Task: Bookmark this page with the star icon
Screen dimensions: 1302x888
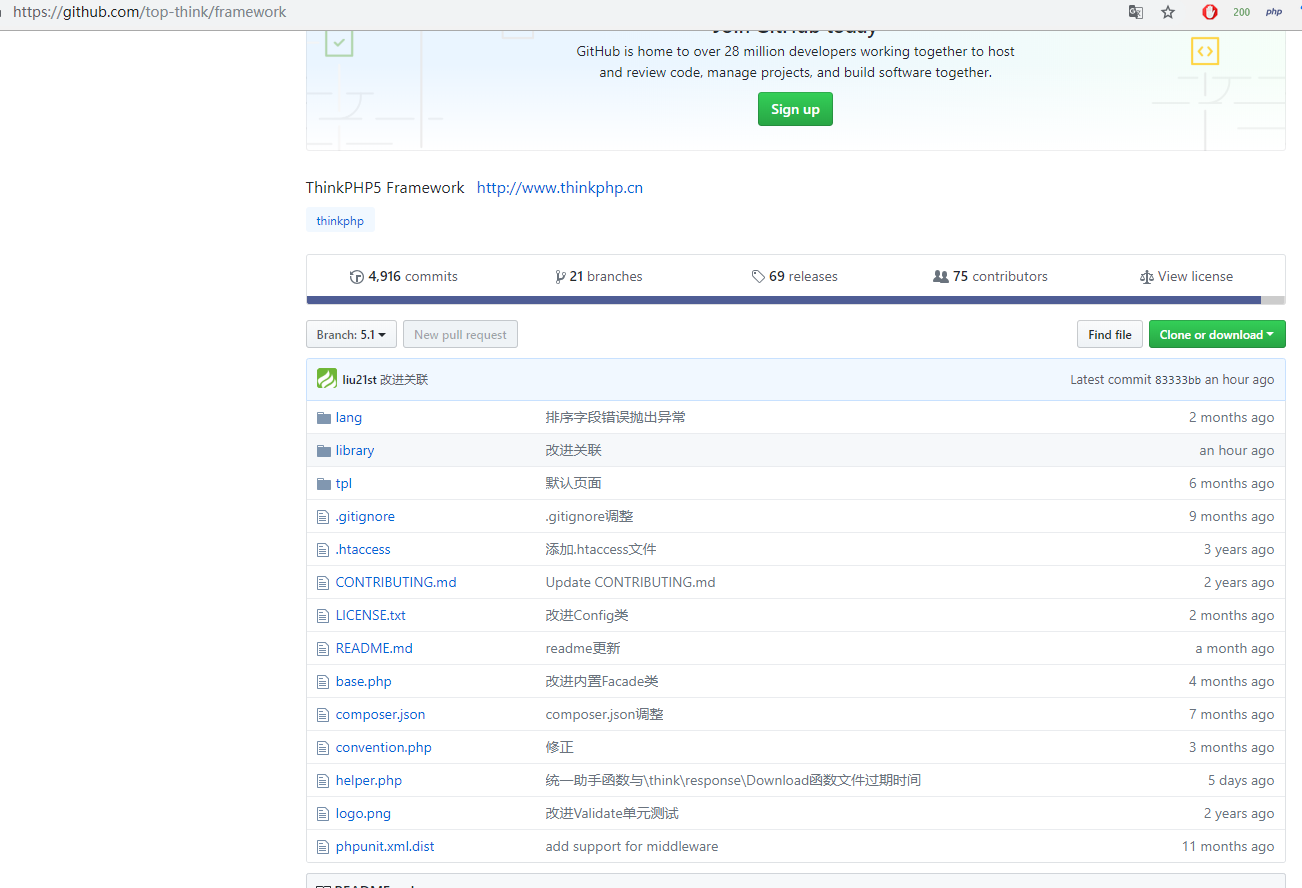Action: pyautogui.click(x=1168, y=12)
